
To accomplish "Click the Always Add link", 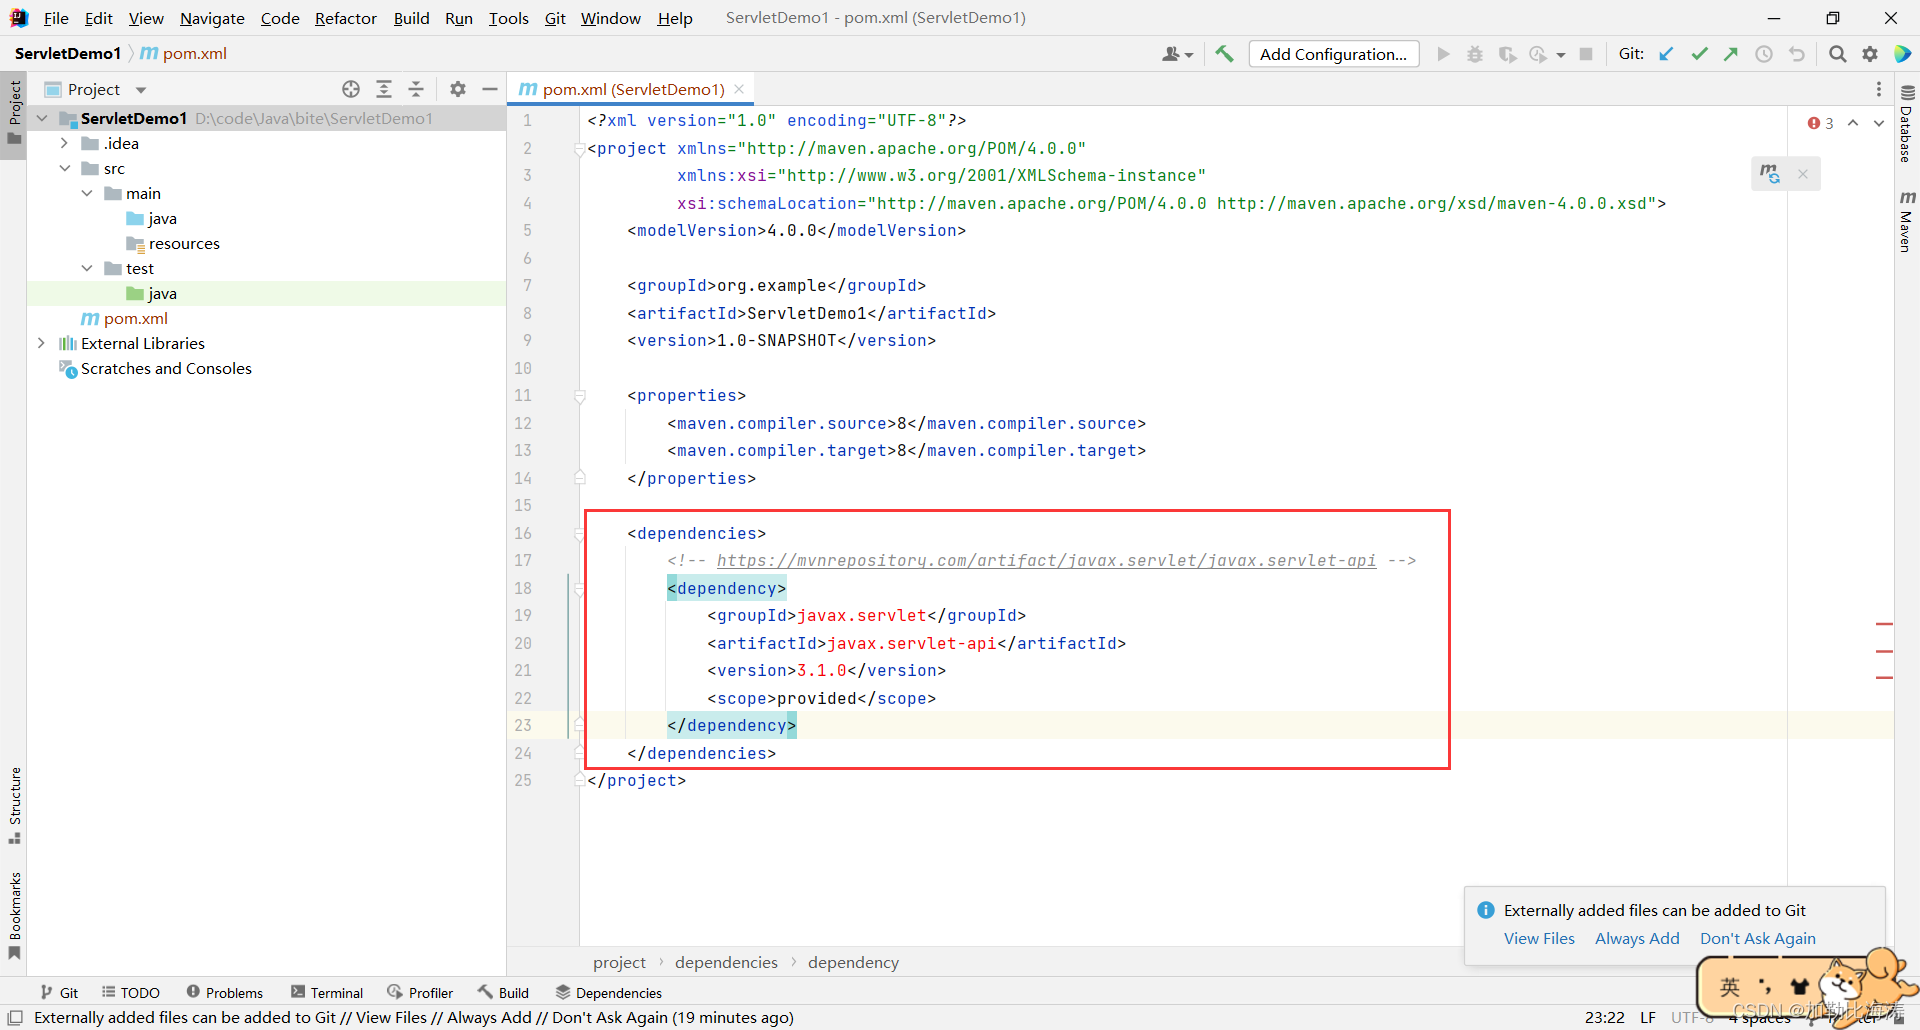I will pos(1637,939).
